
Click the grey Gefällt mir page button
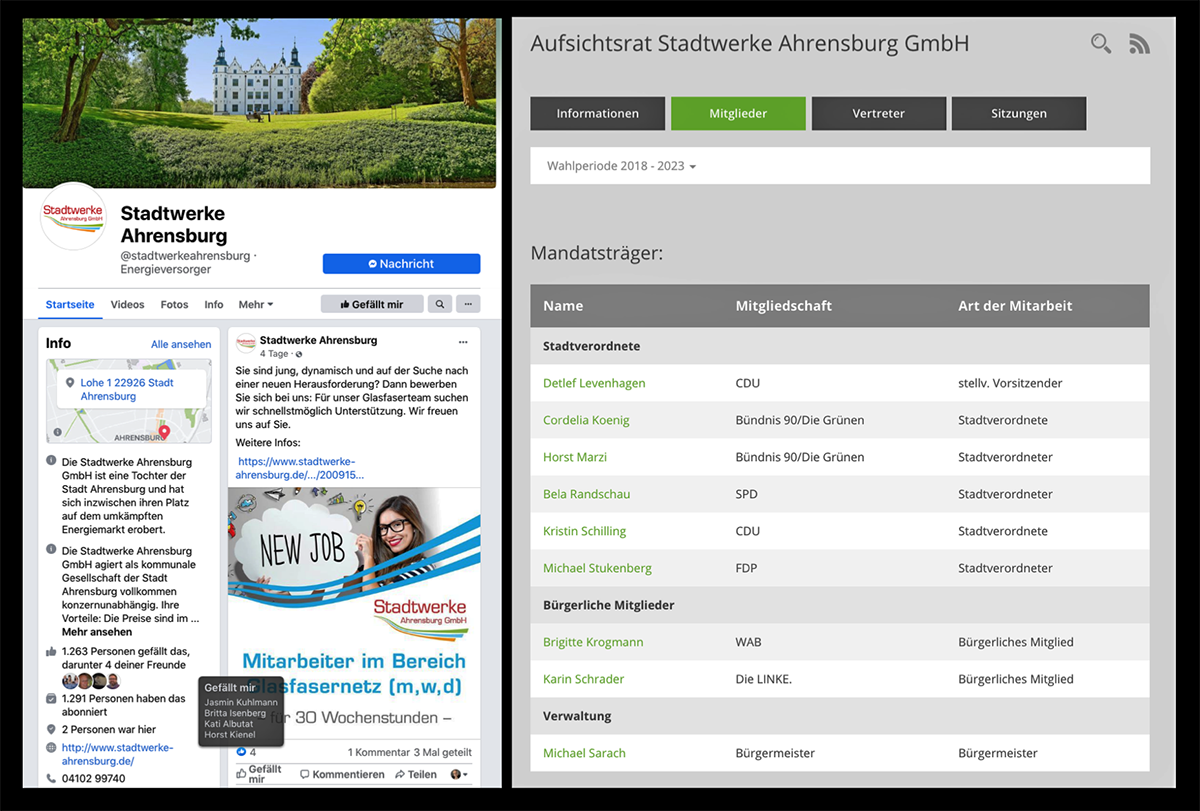click(372, 304)
